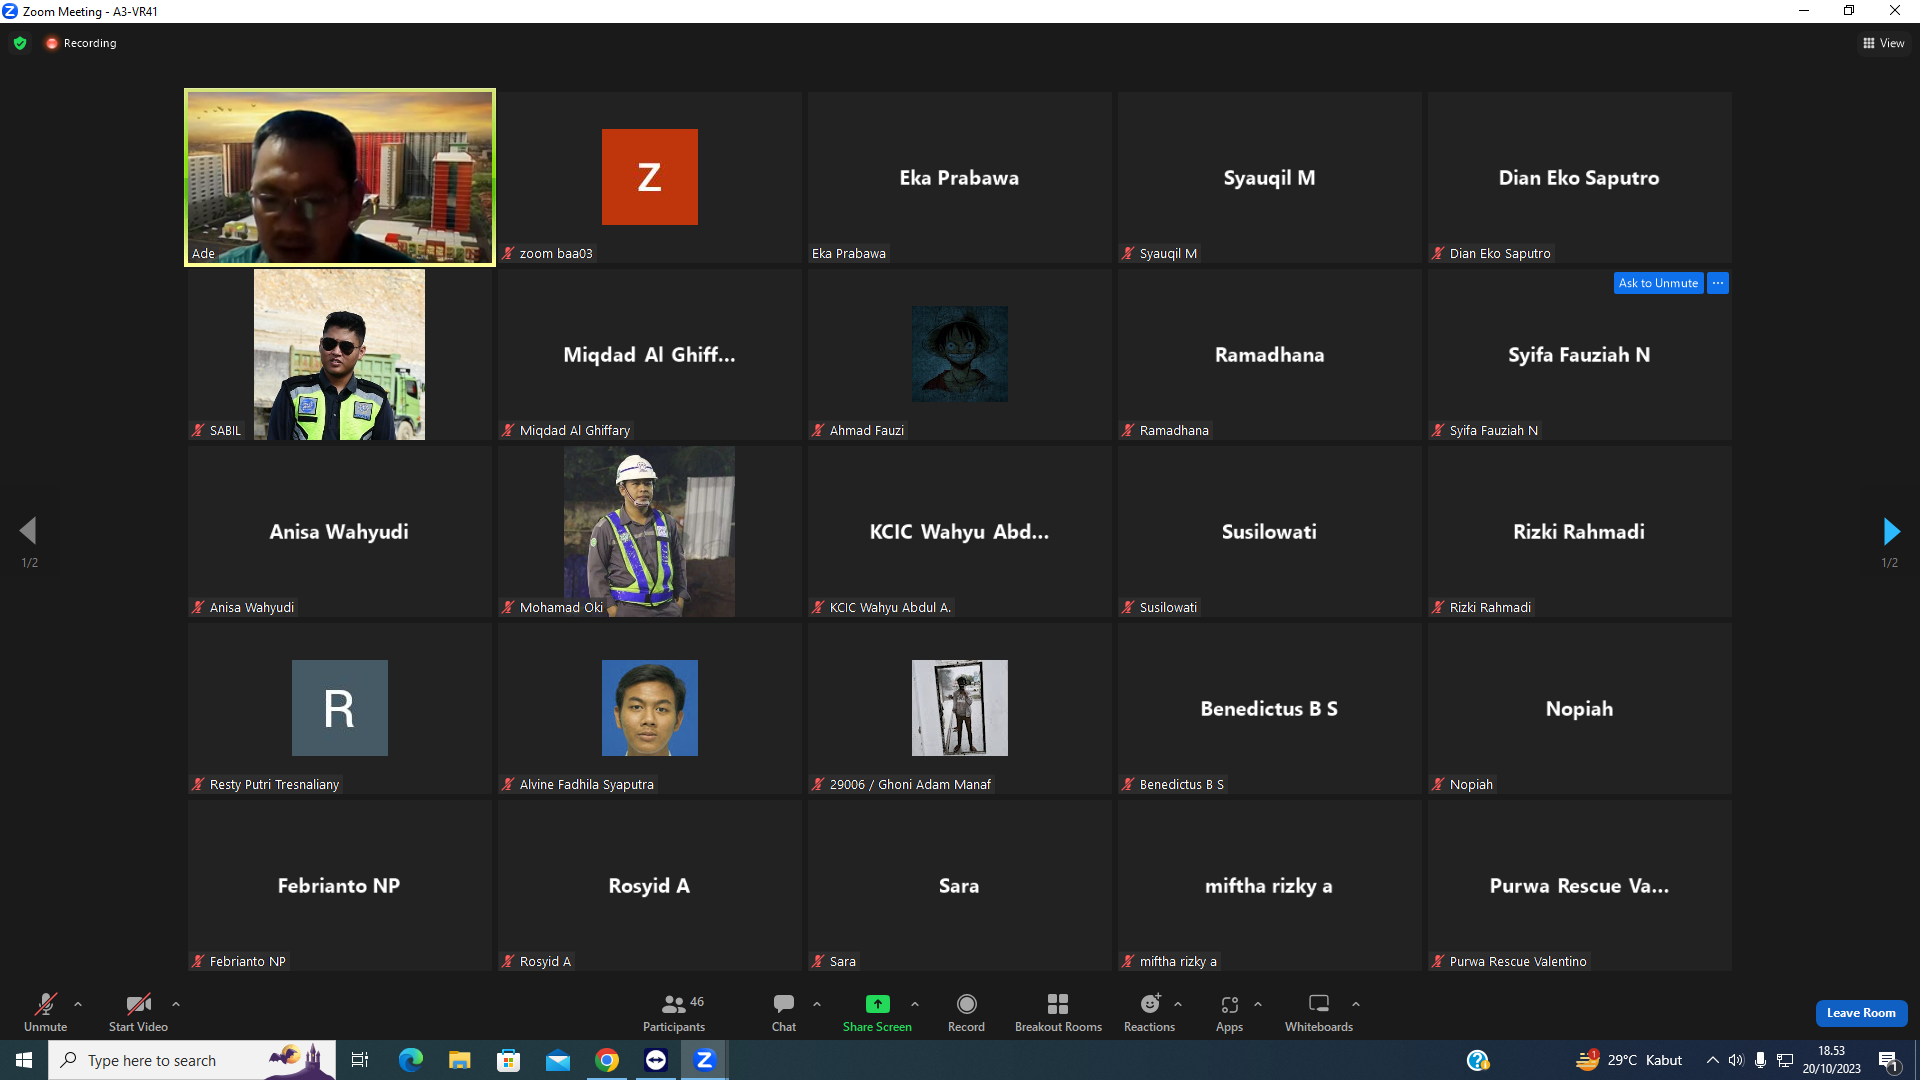The image size is (1920, 1080).
Task: Open Google Chrome from the taskbar
Action: (607, 1060)
